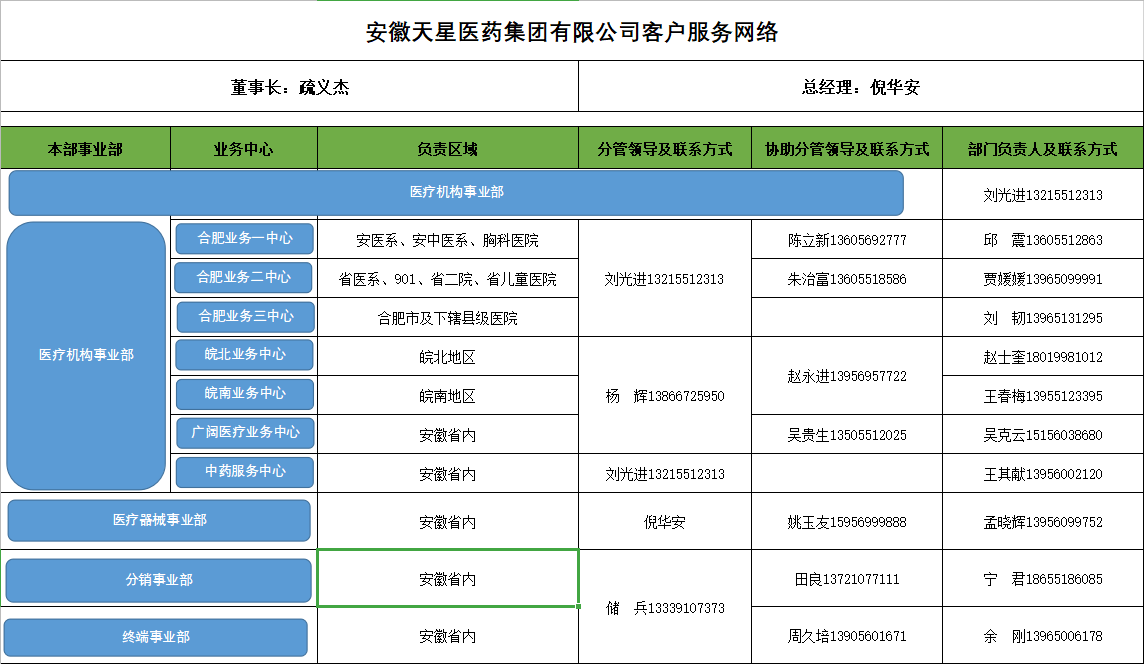The image size is (1144, 664).
Task: Click the green fill handle of the selected cell
Action: 579,606
